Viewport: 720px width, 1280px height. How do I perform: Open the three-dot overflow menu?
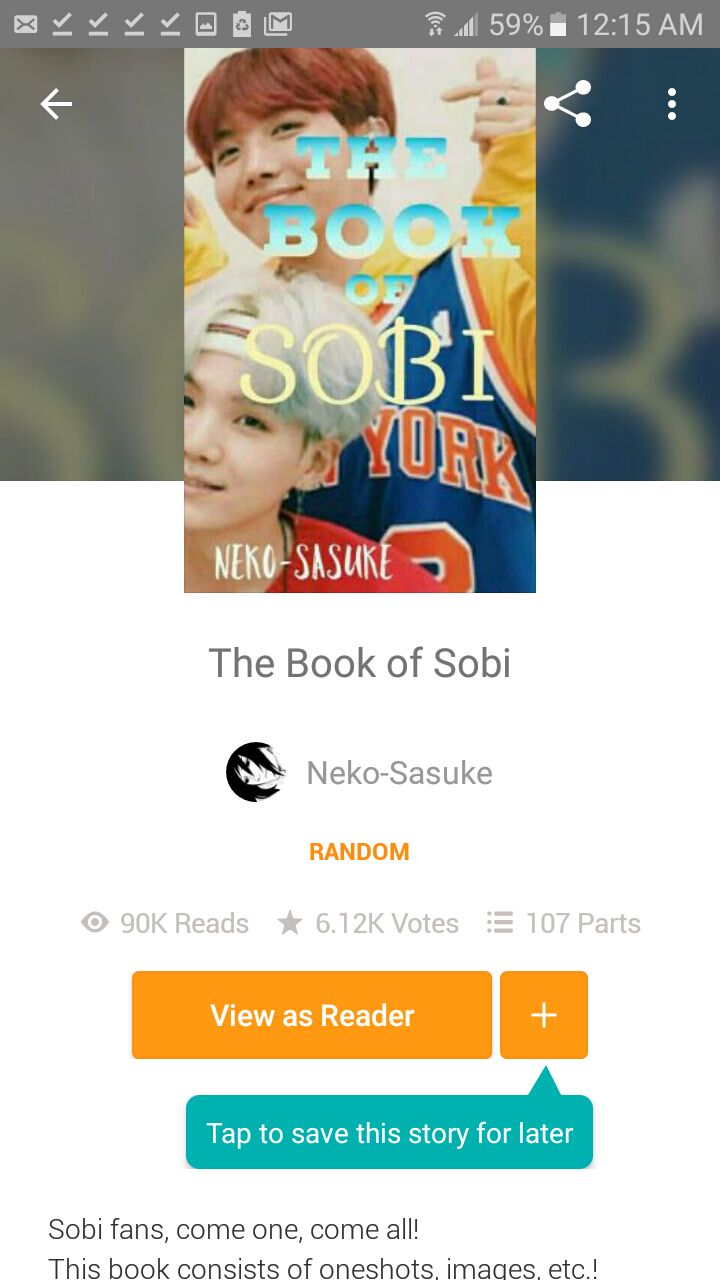tap(672, 104)
